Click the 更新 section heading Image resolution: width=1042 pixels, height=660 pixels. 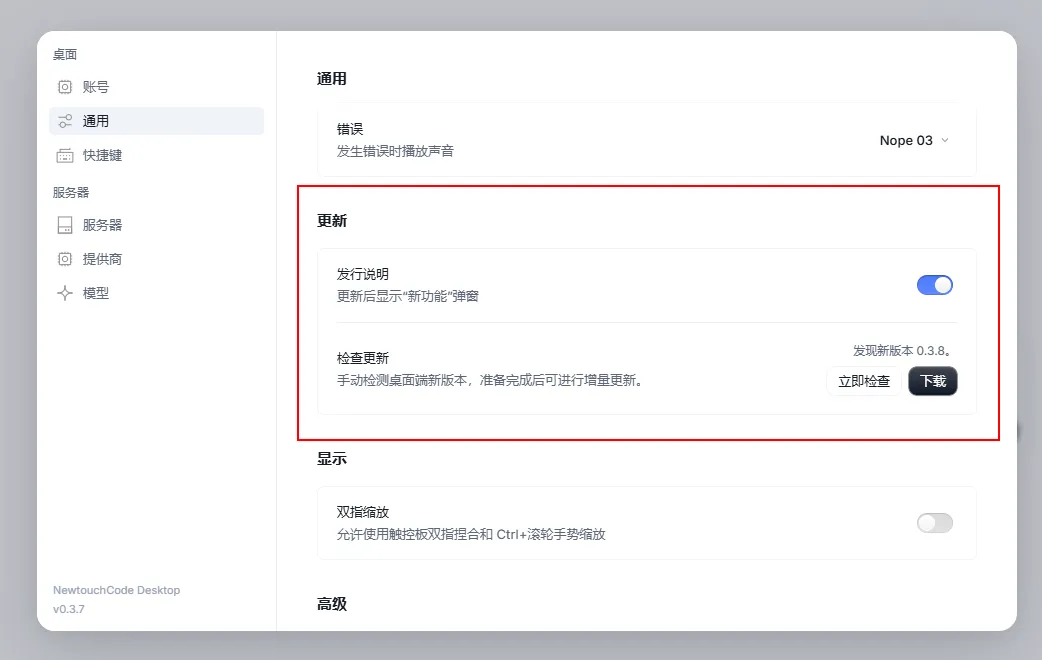click(332, 221)
